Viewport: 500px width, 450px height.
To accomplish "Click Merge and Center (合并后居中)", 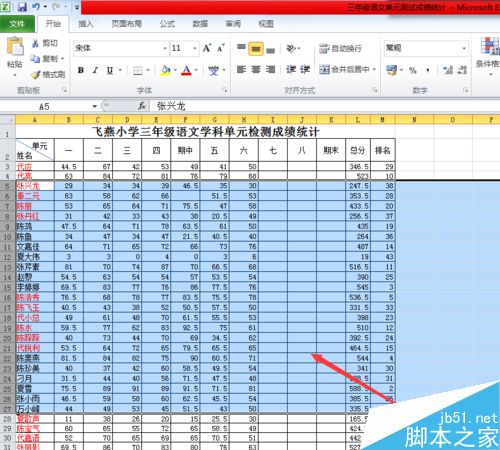I will click(344, 69).
